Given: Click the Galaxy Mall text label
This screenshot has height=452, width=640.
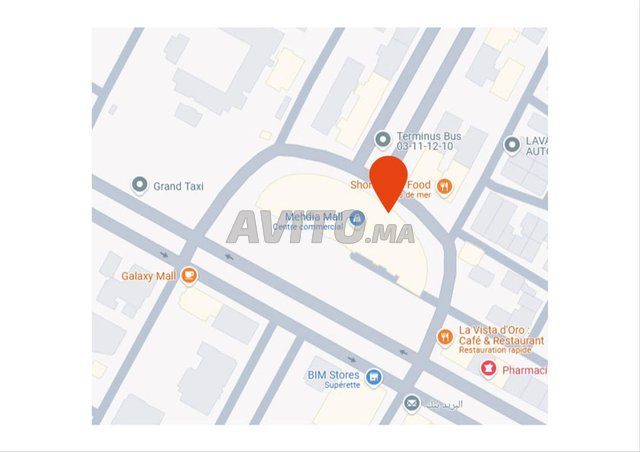Looking at the screenshot, I should (x=149, y=276).
